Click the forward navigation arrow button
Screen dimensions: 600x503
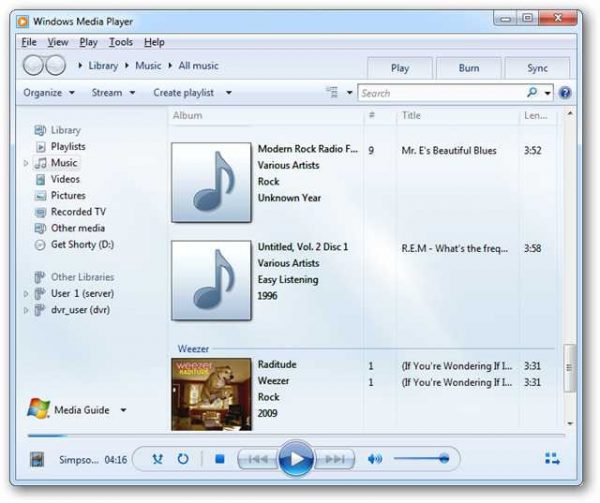pyautogui.click(x=56, y=65)
